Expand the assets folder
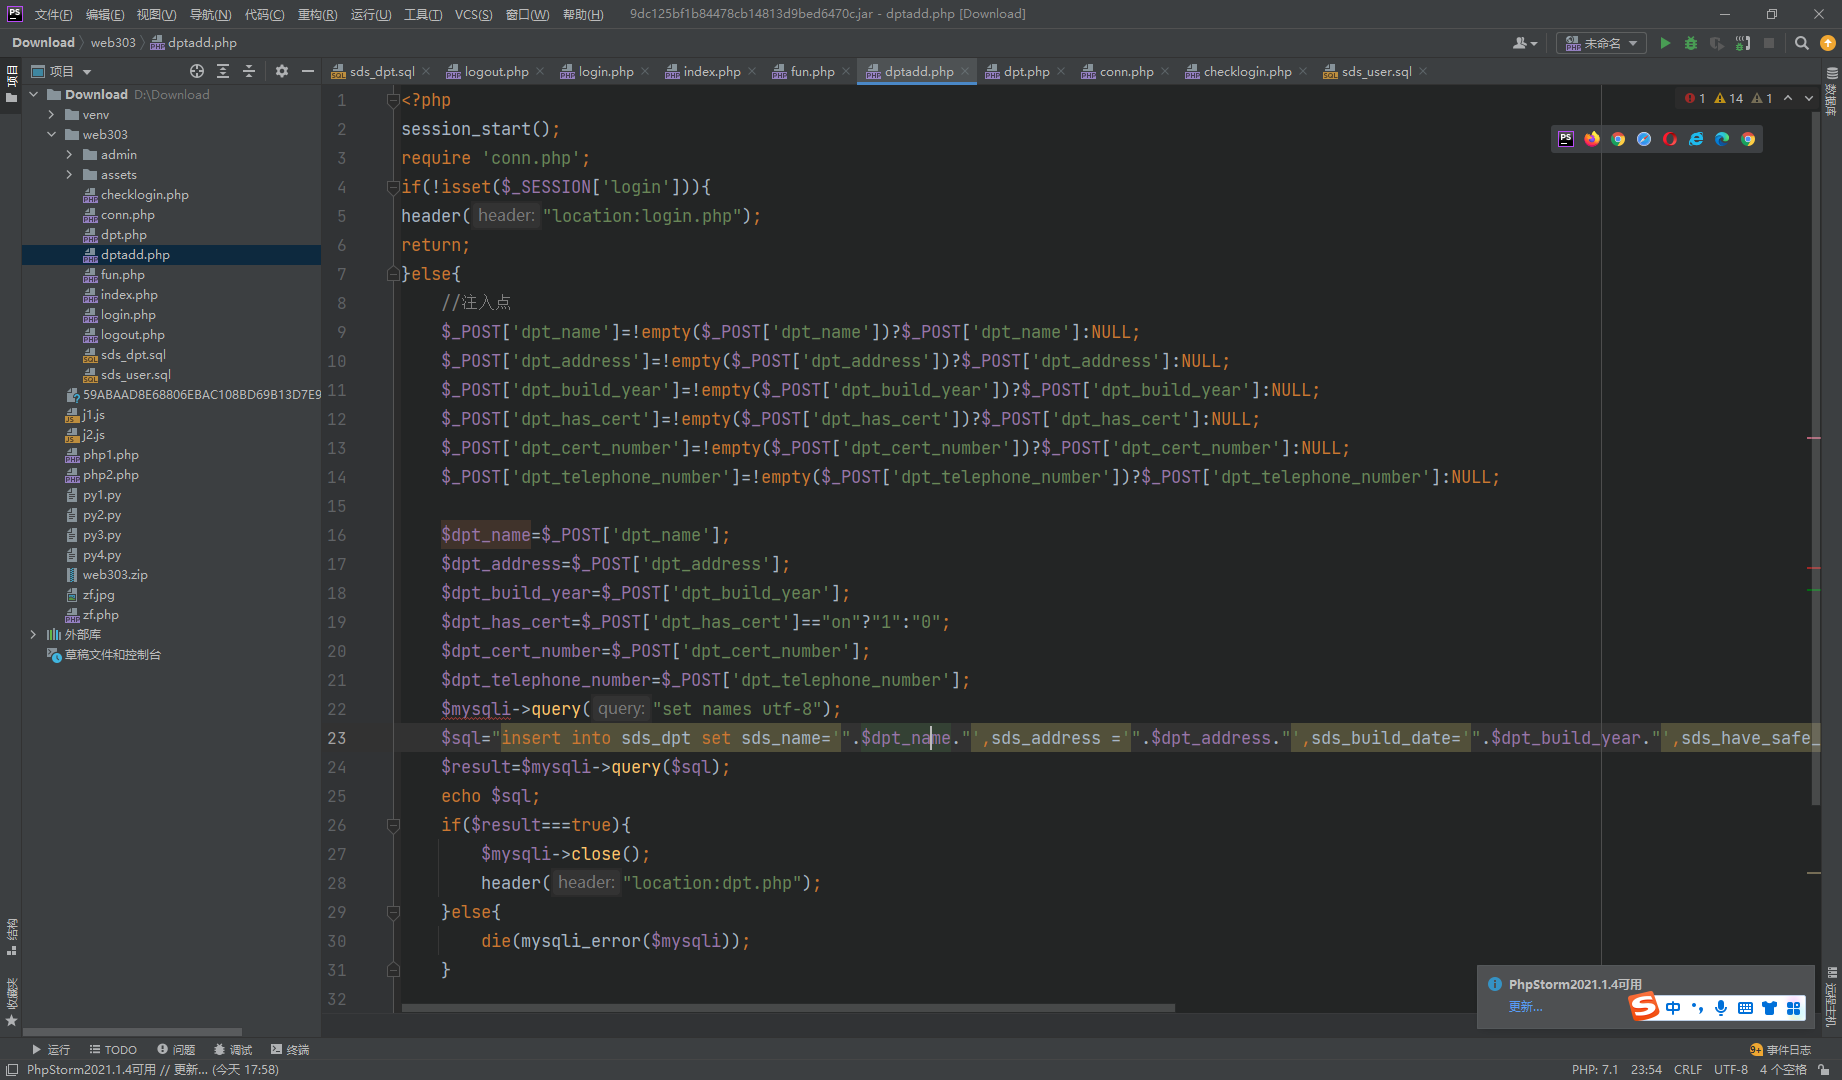The image size is (1842, 1080). (x=69, y=175)
